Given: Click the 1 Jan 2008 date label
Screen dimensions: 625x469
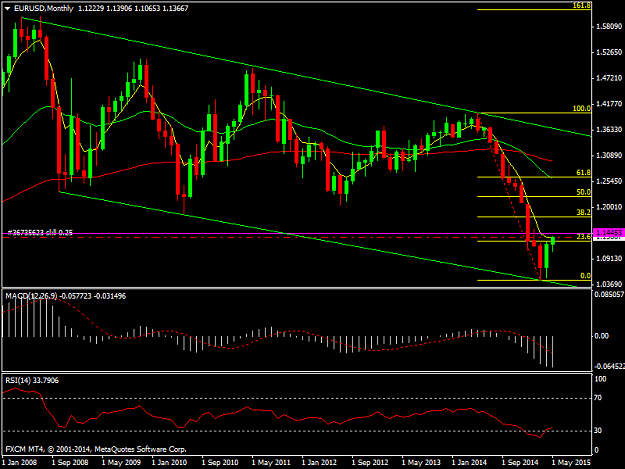Looking at the screenshot, I should 19,463.
